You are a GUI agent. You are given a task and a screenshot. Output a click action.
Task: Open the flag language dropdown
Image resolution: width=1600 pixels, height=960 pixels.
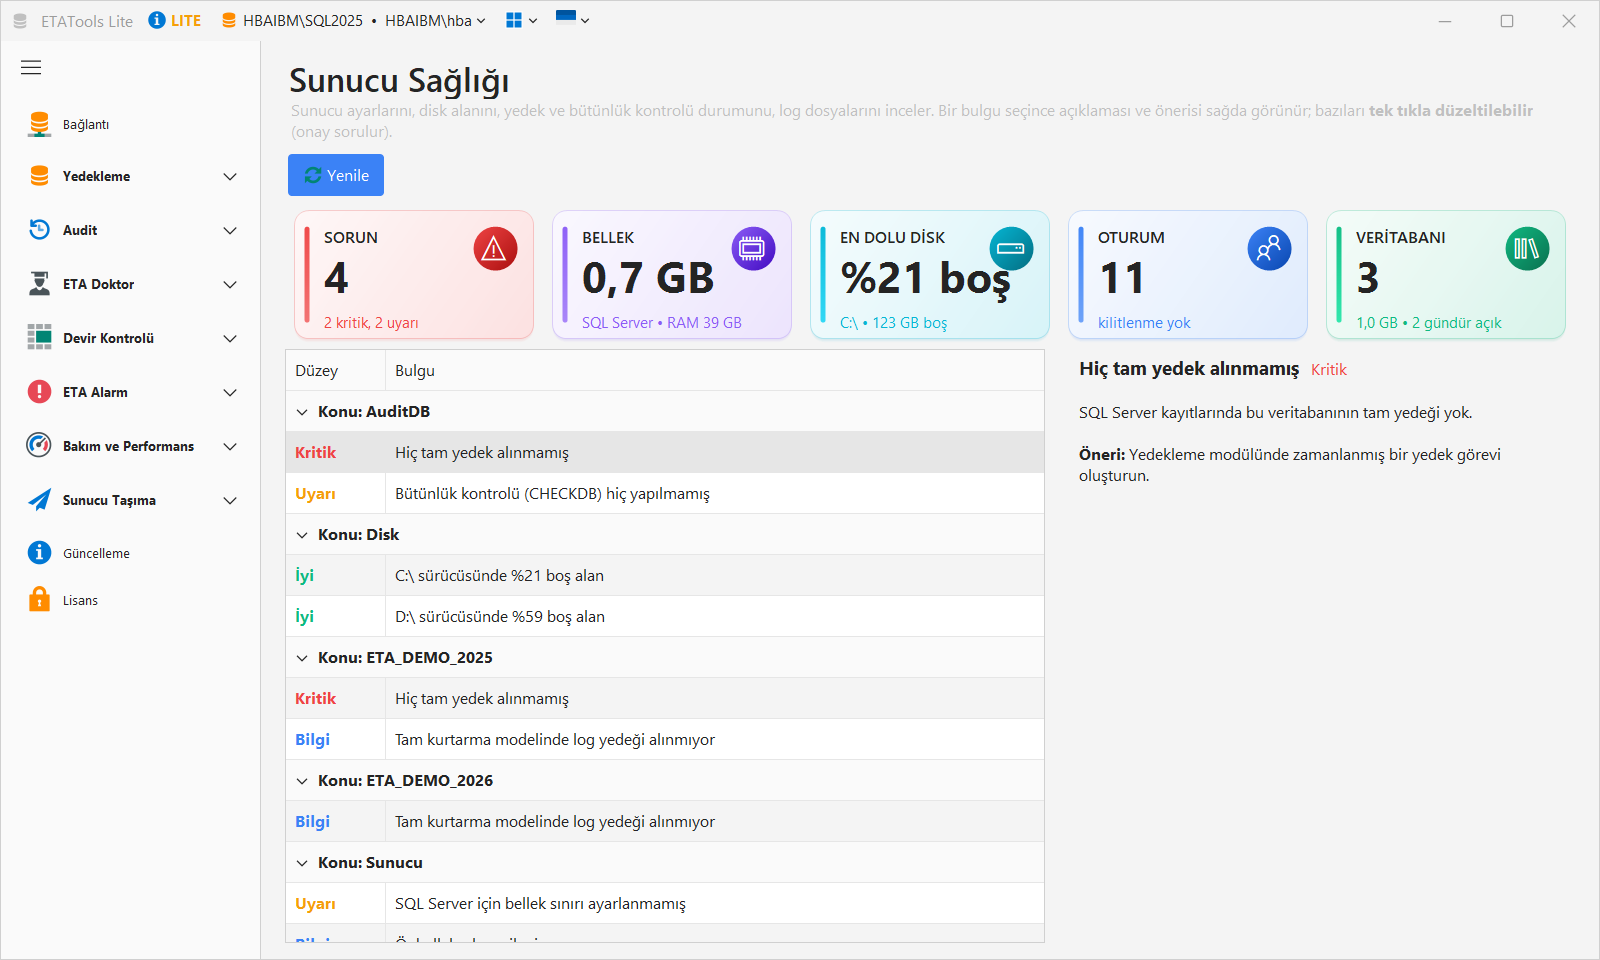click(572, 19)
